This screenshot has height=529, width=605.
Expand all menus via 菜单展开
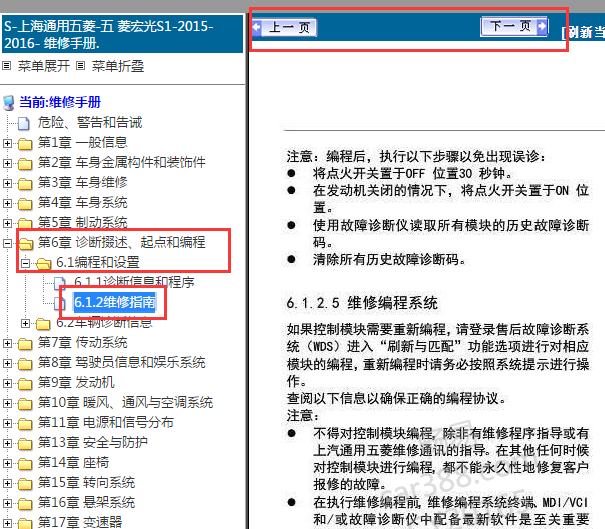point(44,66)
